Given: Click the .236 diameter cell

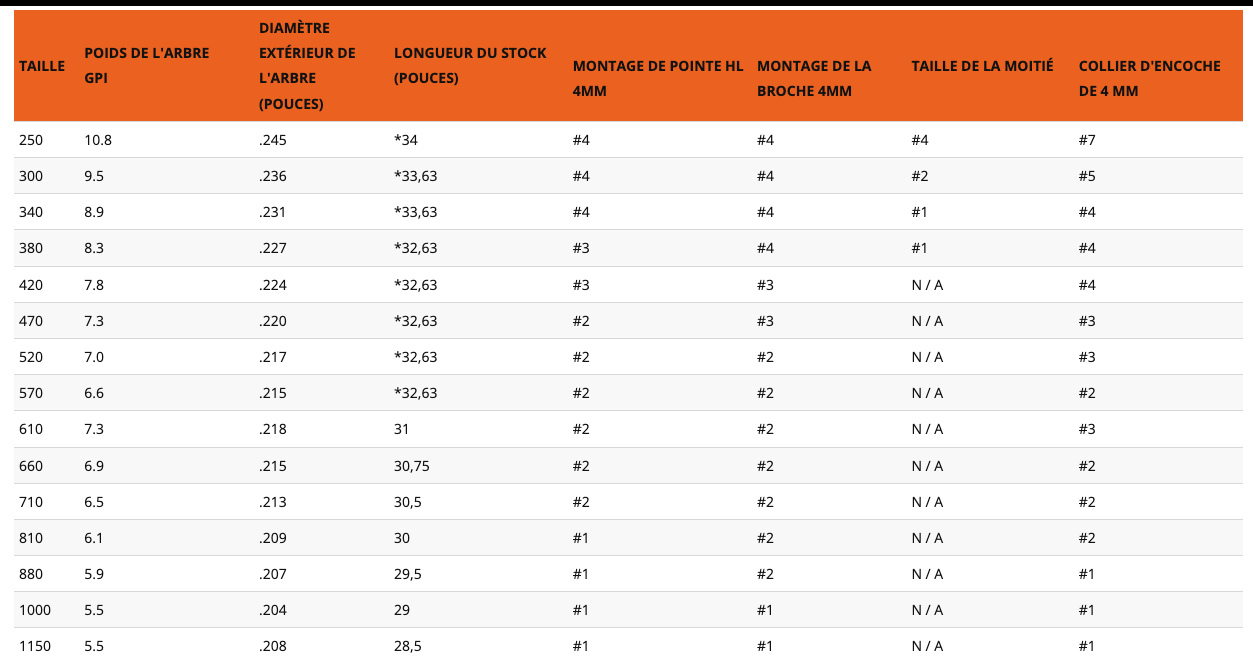Looking at the screenshot, I should (272, 176).
